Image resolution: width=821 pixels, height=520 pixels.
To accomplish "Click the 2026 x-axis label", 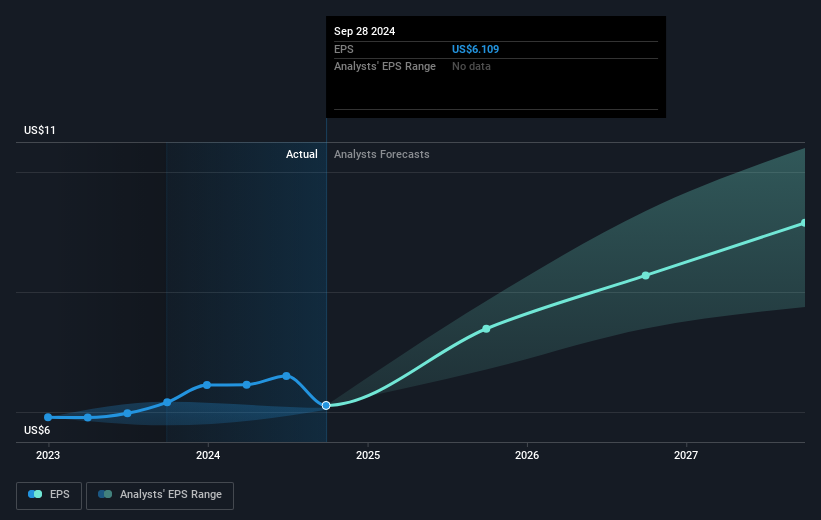I will [x=527, y=455].
